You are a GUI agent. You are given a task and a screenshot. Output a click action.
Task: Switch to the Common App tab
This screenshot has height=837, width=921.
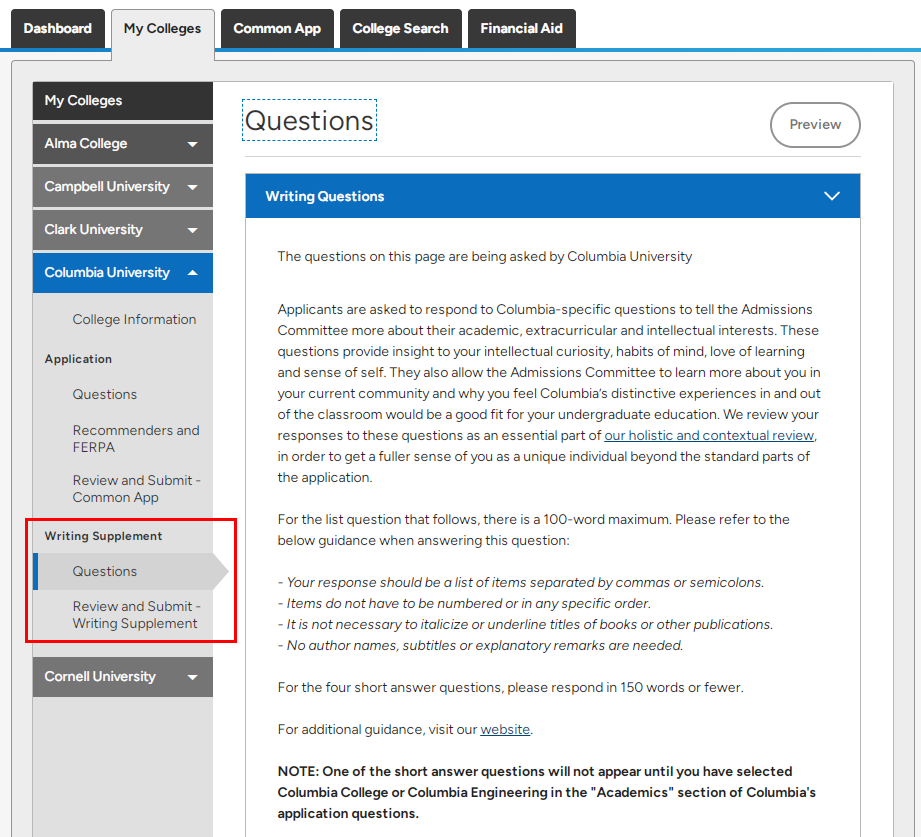coord(277,28)
